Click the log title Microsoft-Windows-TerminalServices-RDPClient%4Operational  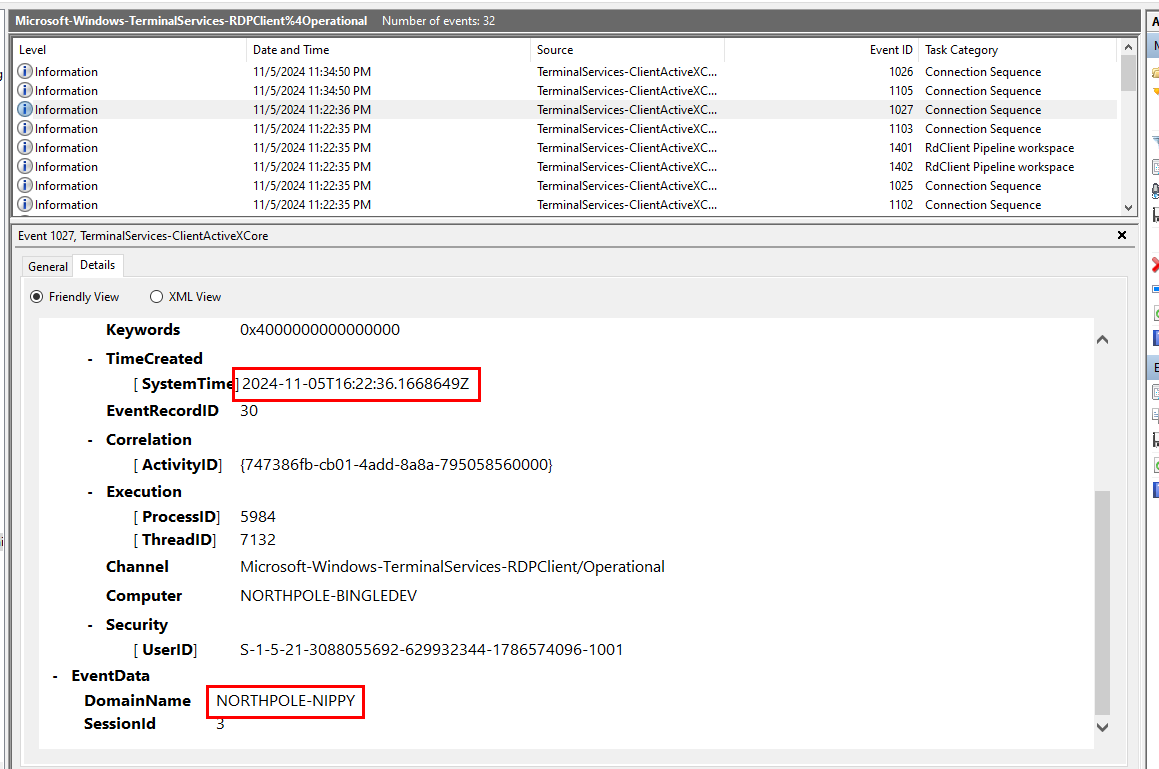coord(191,21)
